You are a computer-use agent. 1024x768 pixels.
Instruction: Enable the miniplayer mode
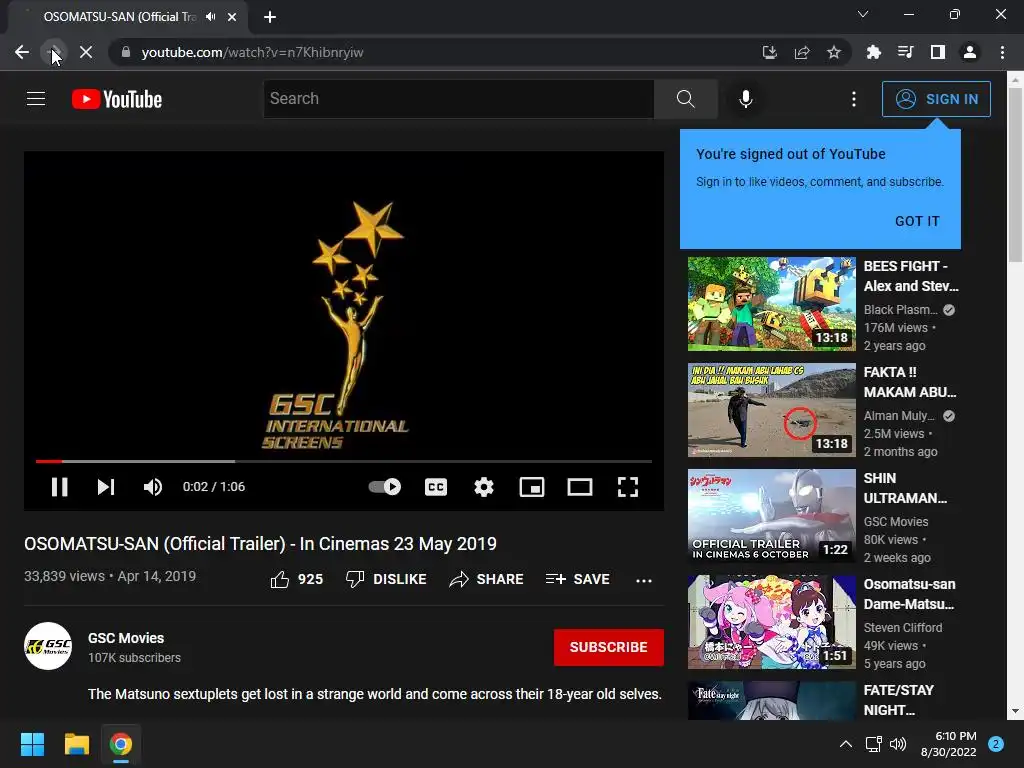tap(532, 487)
